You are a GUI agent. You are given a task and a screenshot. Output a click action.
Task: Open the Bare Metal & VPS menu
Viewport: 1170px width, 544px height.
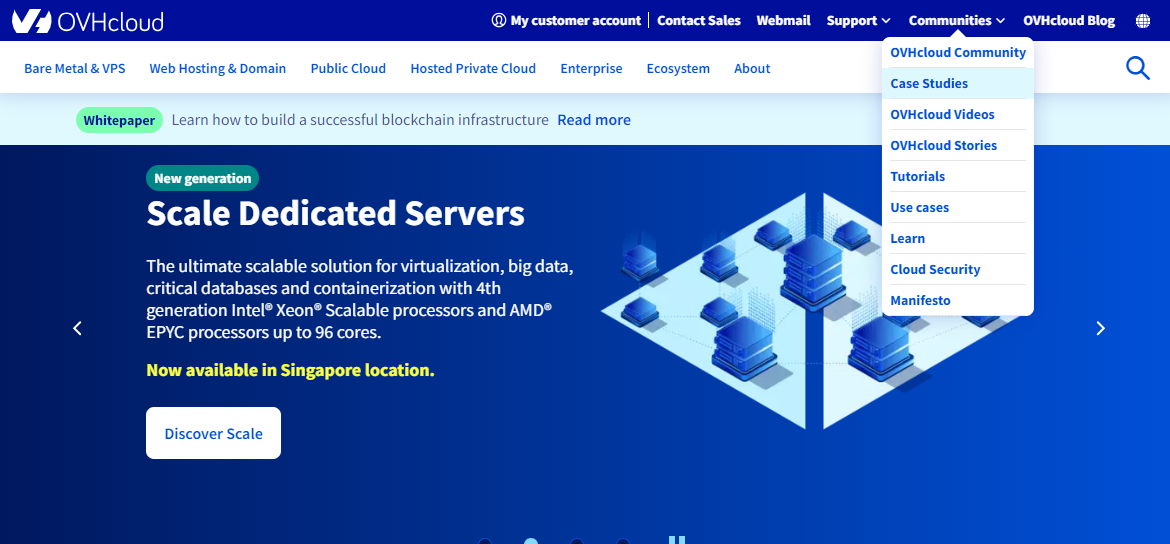(75, 69)
